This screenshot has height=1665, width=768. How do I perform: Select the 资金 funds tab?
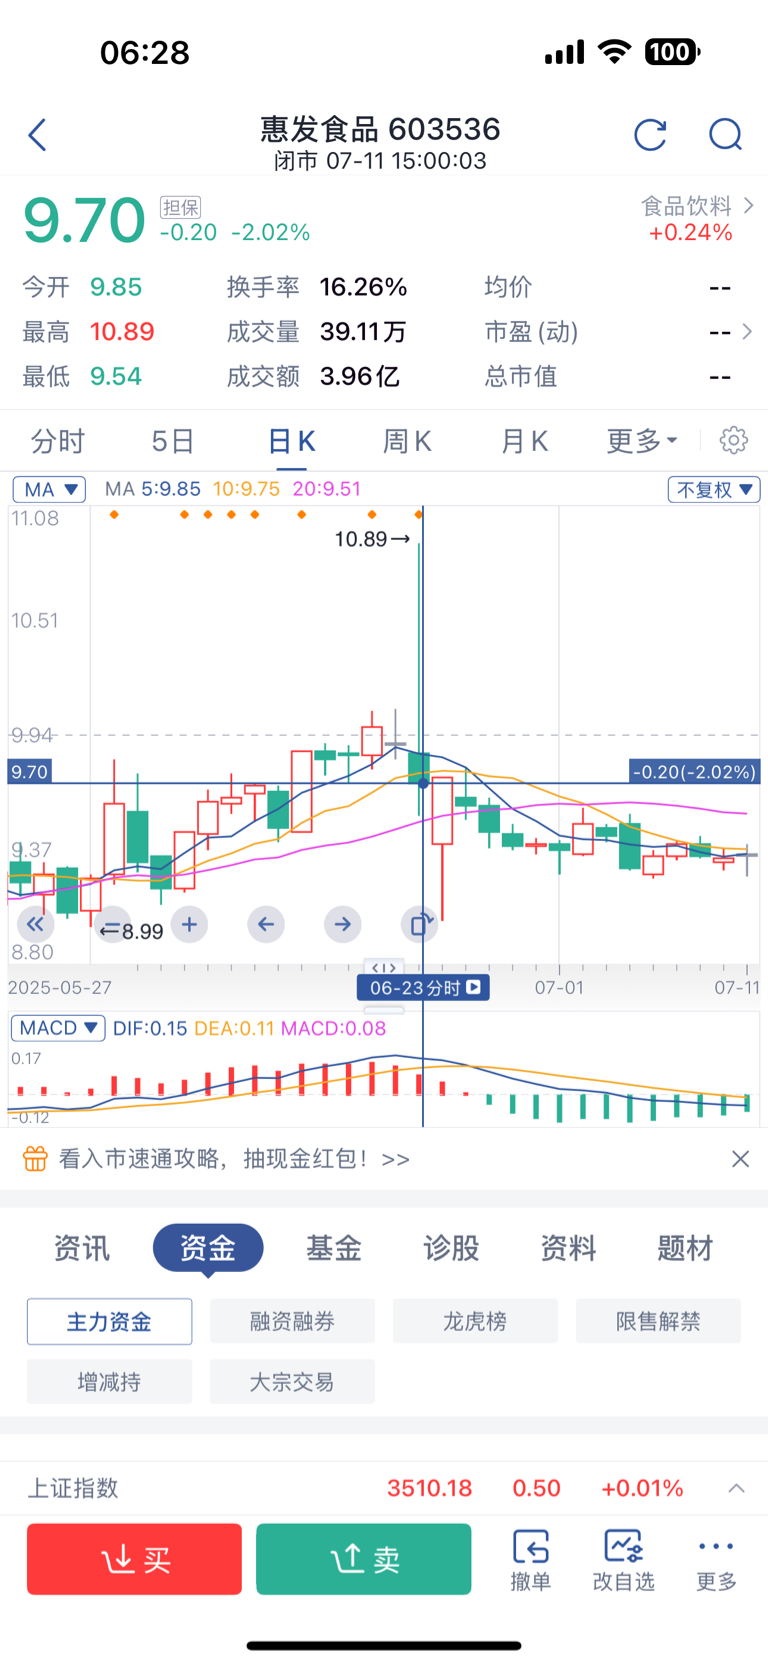pyautogui.click(x=208, y=1248)
